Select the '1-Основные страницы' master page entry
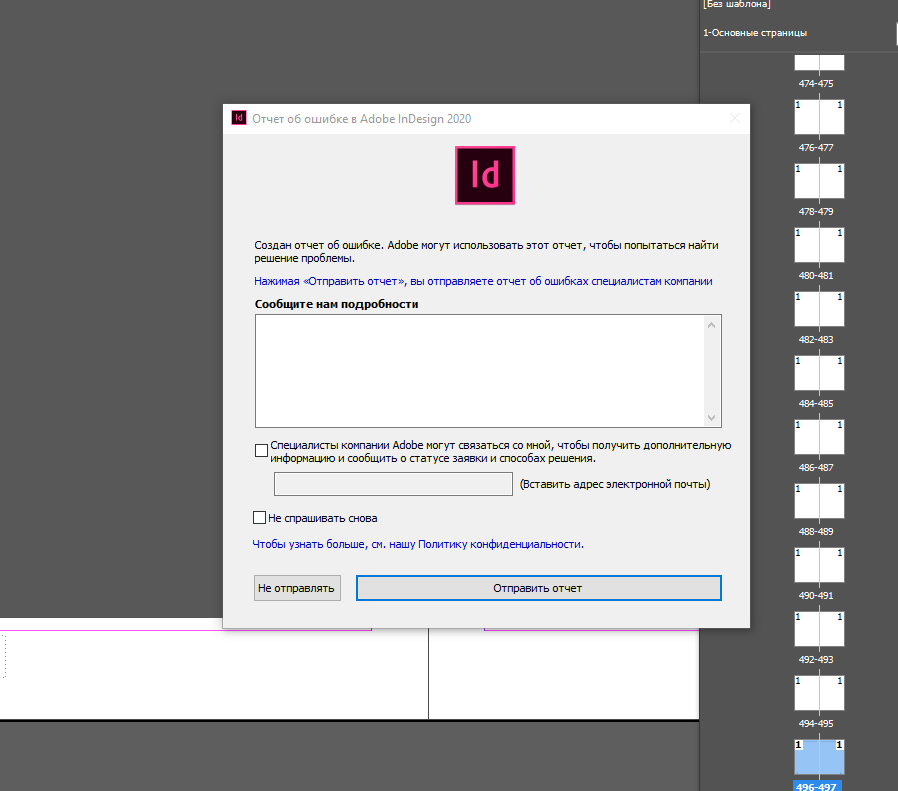The image size is (898, 791). (755, 33)
